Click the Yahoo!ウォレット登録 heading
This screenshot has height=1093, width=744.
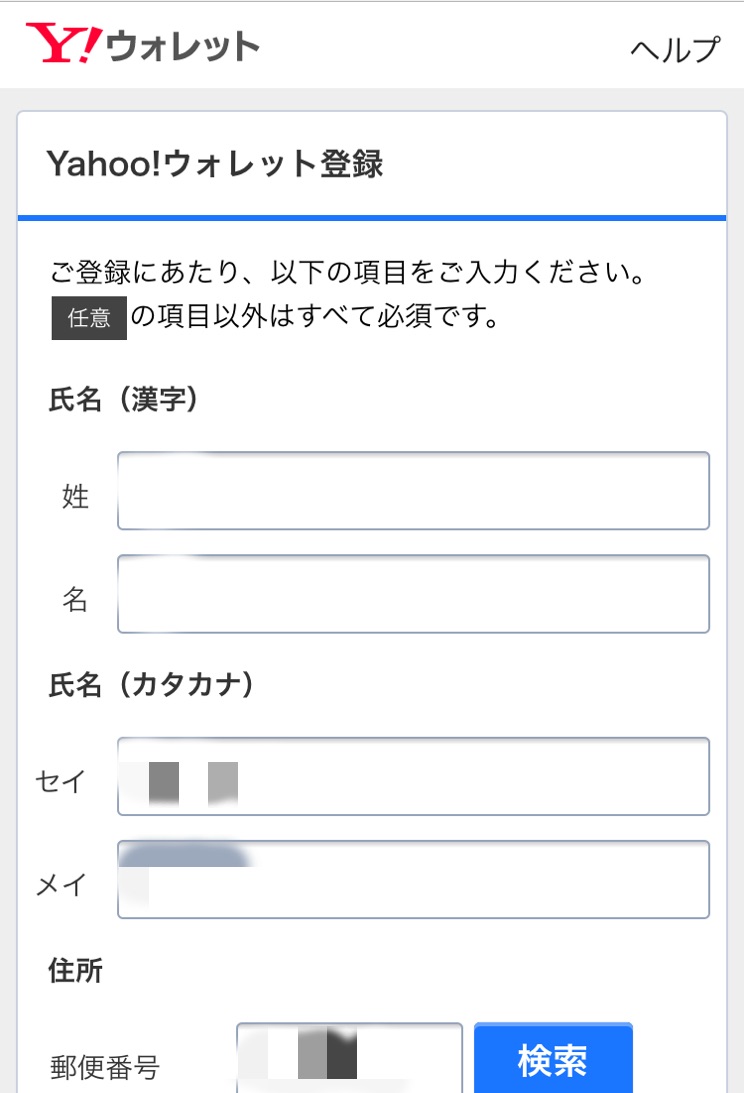coord(215,164)
